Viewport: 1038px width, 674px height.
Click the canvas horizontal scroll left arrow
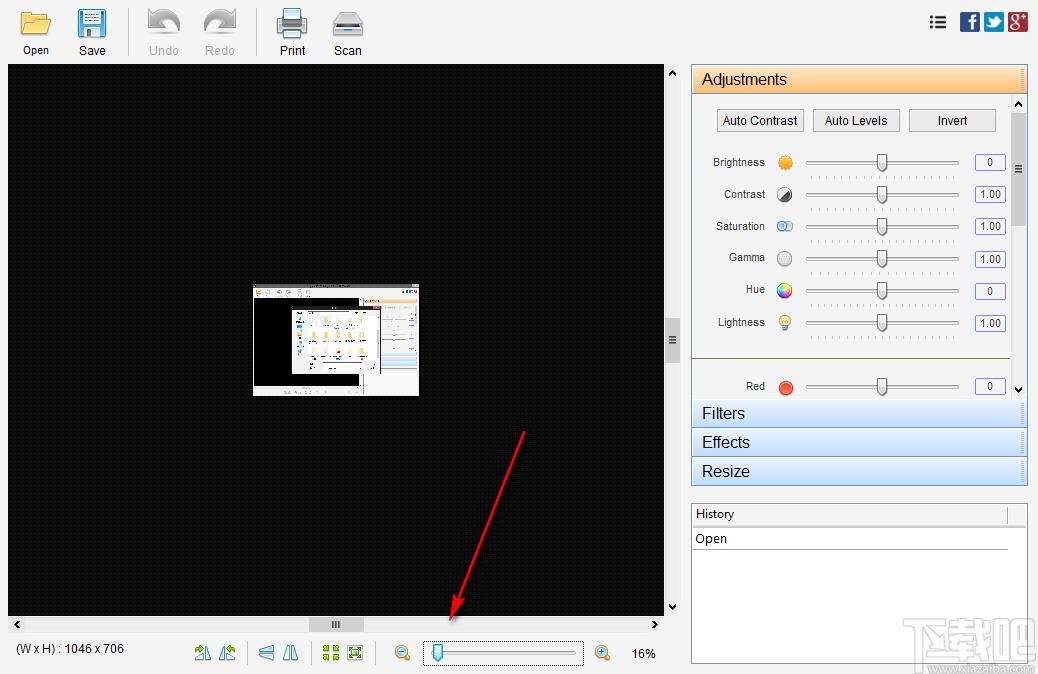(x=17, y=624)
